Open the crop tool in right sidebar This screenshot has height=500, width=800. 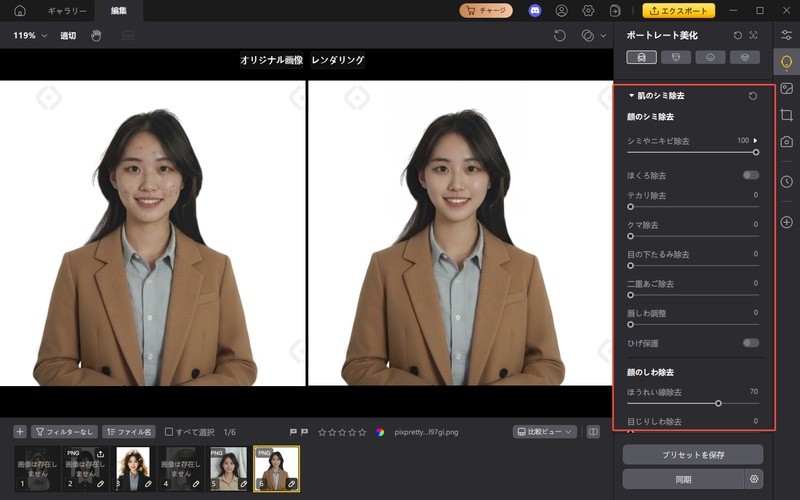pos(787,115)
